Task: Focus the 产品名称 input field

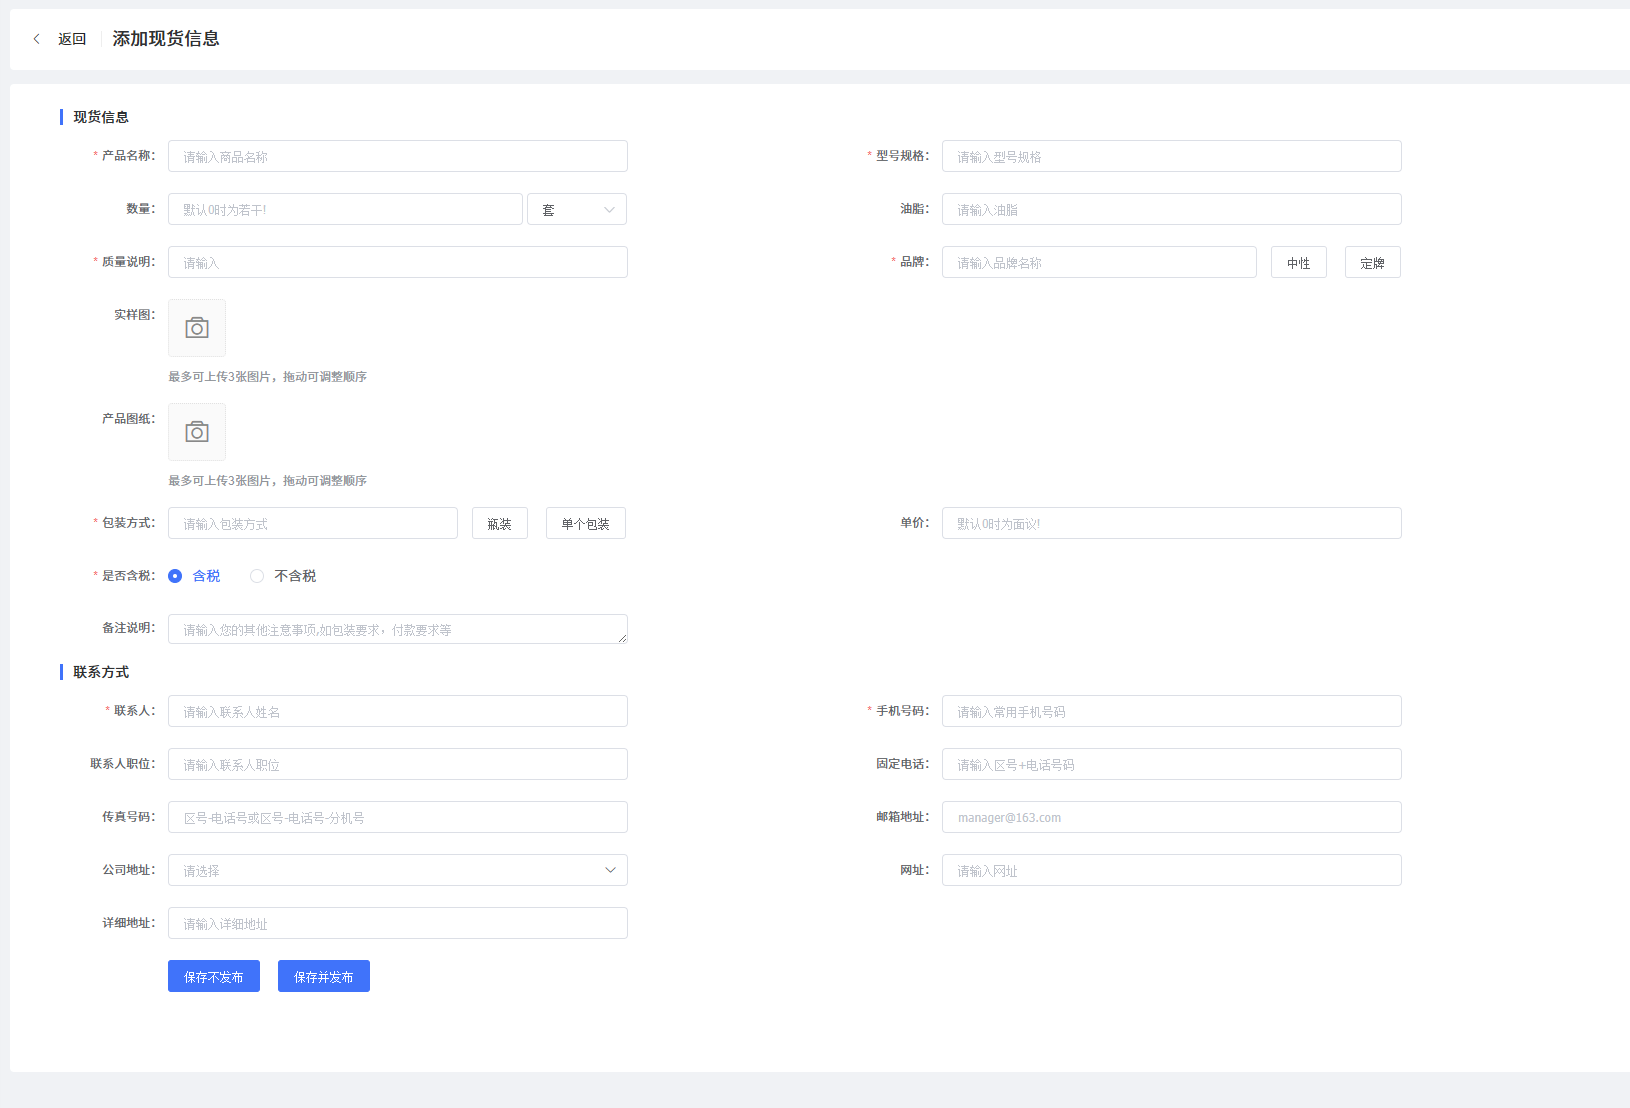Action: pyautogui.click(x=397, y=157)
